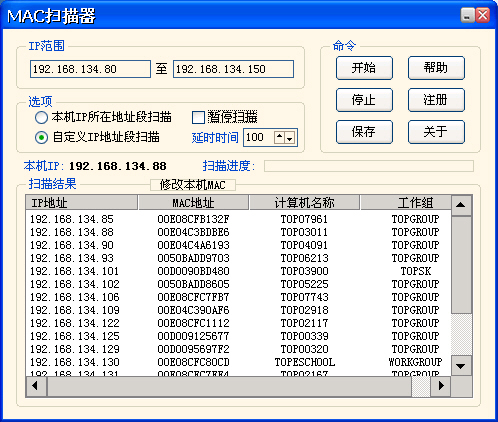The height and width of the screenshot is (422, 498).
Task: Select row with IP 192.168.134.106
Action: (238, 297)
